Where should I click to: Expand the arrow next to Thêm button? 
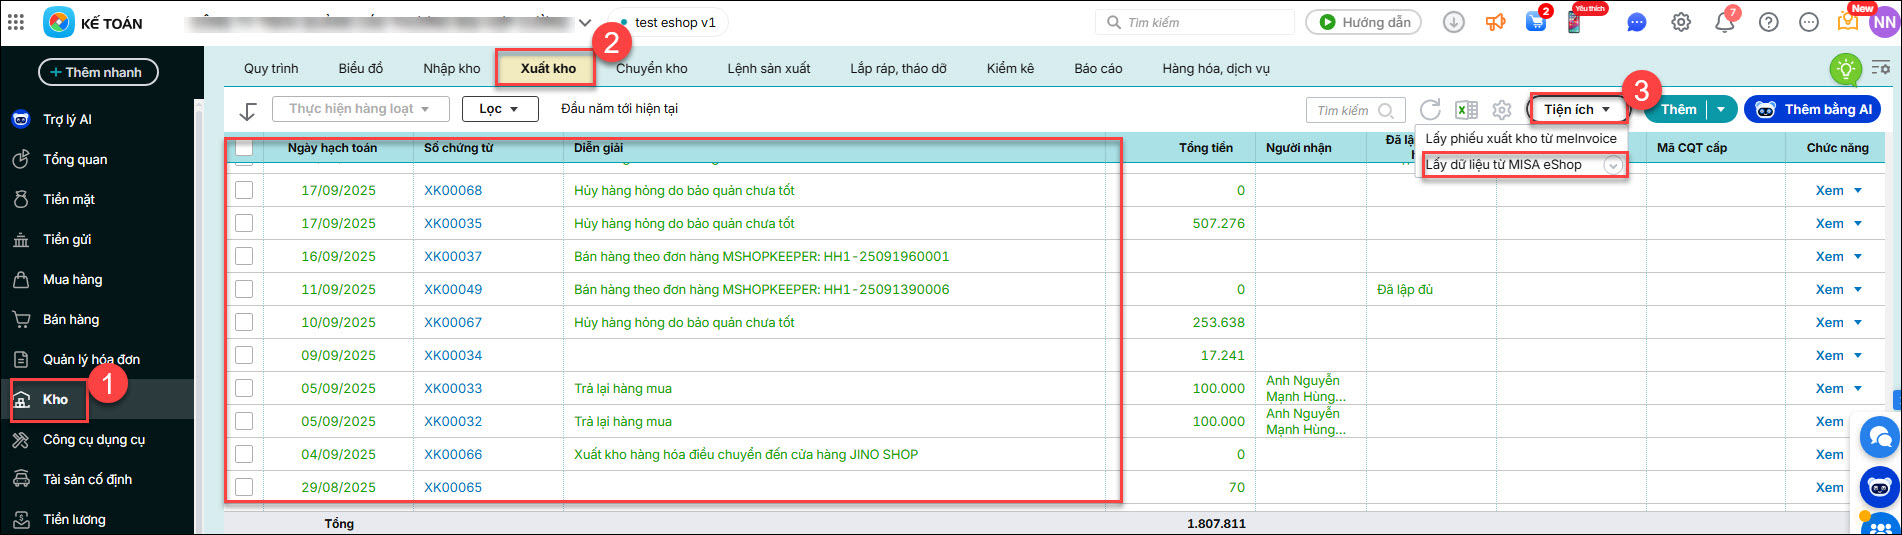click(1721, 109)
